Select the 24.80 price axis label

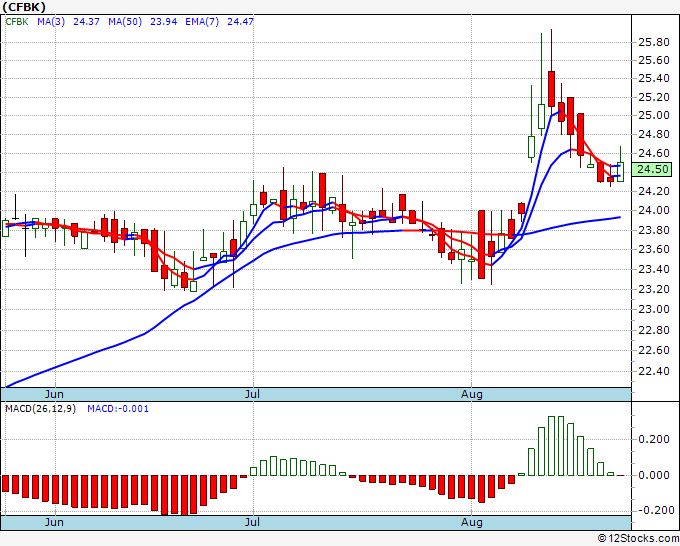(654, 134)
